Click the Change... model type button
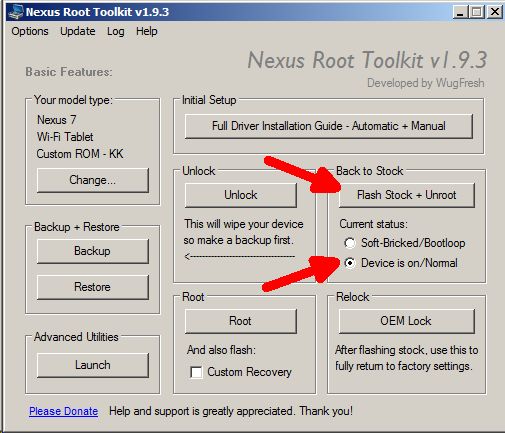 (x=93, y=180)
